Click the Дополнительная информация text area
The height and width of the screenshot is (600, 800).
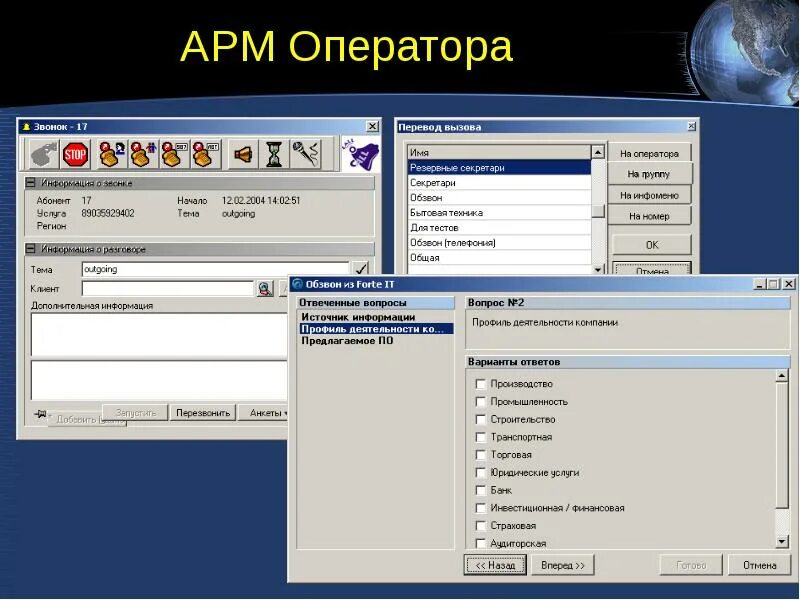(160, 335)
